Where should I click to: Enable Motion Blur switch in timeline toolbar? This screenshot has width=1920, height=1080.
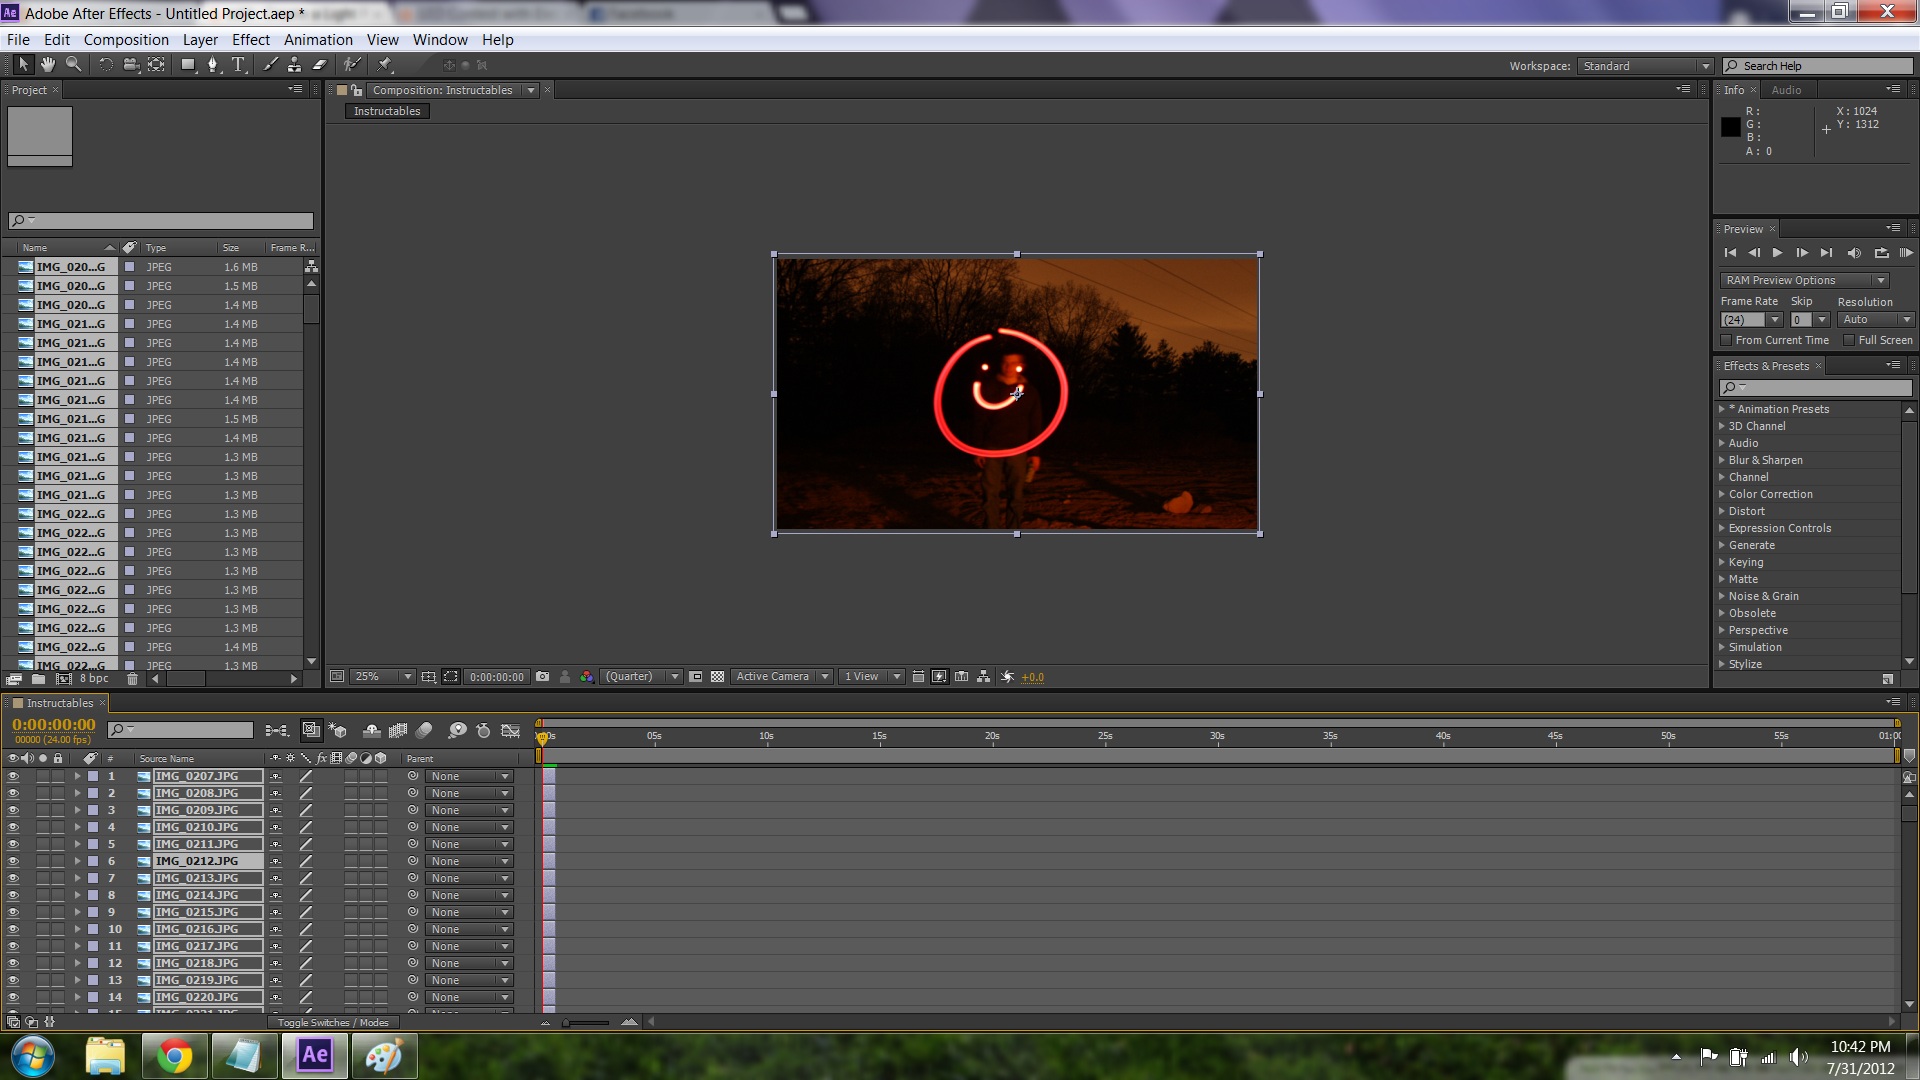point(424,731)
